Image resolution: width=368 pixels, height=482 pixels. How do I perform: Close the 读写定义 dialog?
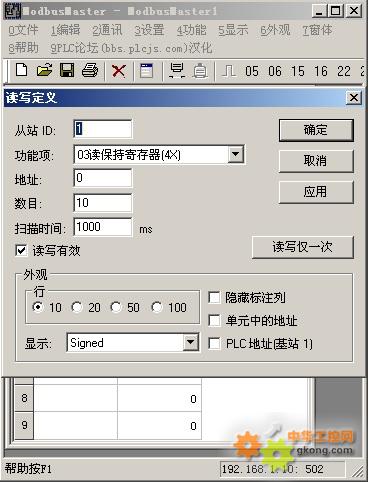[354, 98]
